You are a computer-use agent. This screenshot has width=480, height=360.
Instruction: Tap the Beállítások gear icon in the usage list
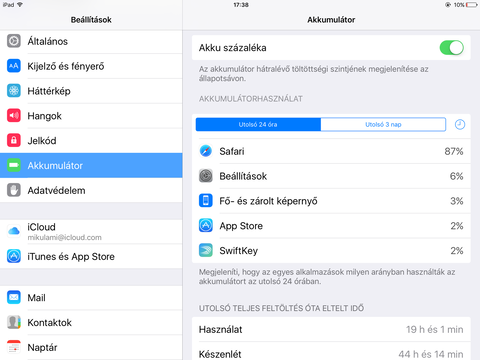pyautogui.click(x=206, y=176)
